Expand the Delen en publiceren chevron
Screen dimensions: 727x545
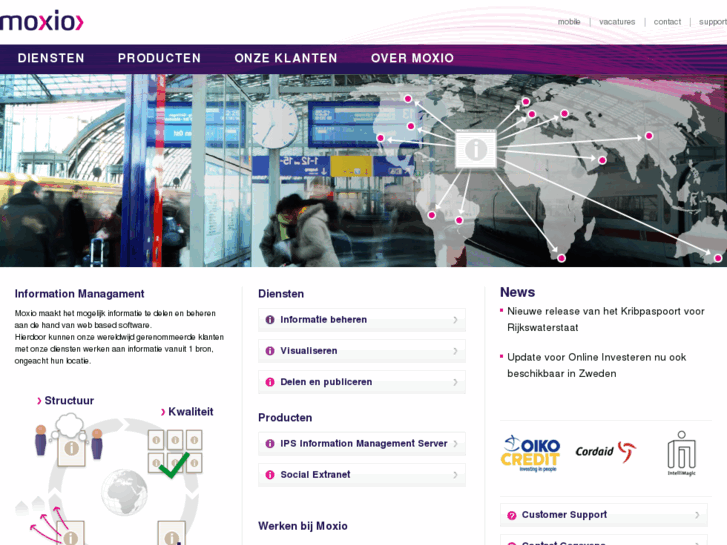point(455,382)
